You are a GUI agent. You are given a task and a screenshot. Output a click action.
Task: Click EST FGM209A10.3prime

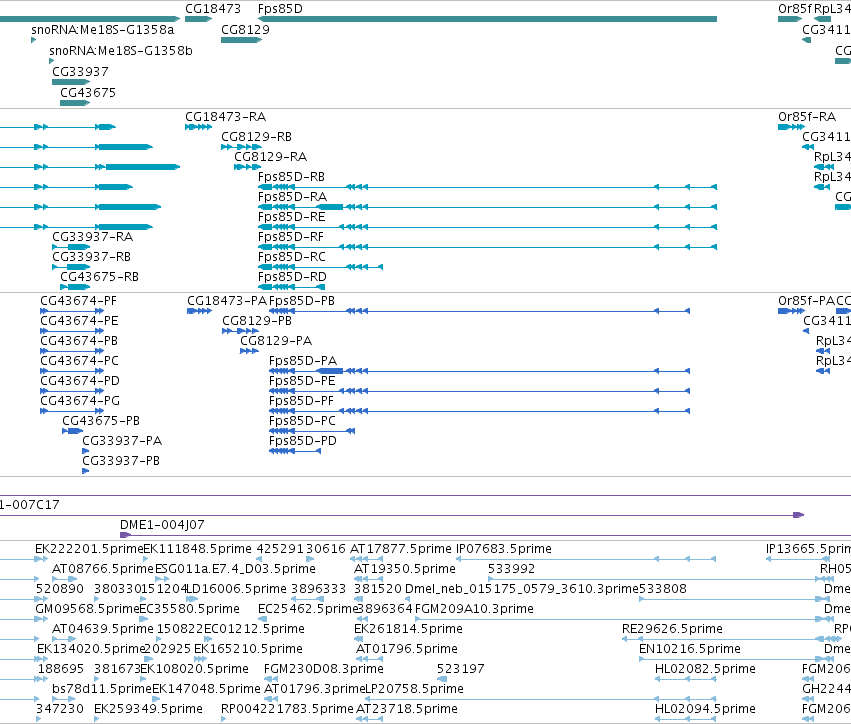click(474, 609)
